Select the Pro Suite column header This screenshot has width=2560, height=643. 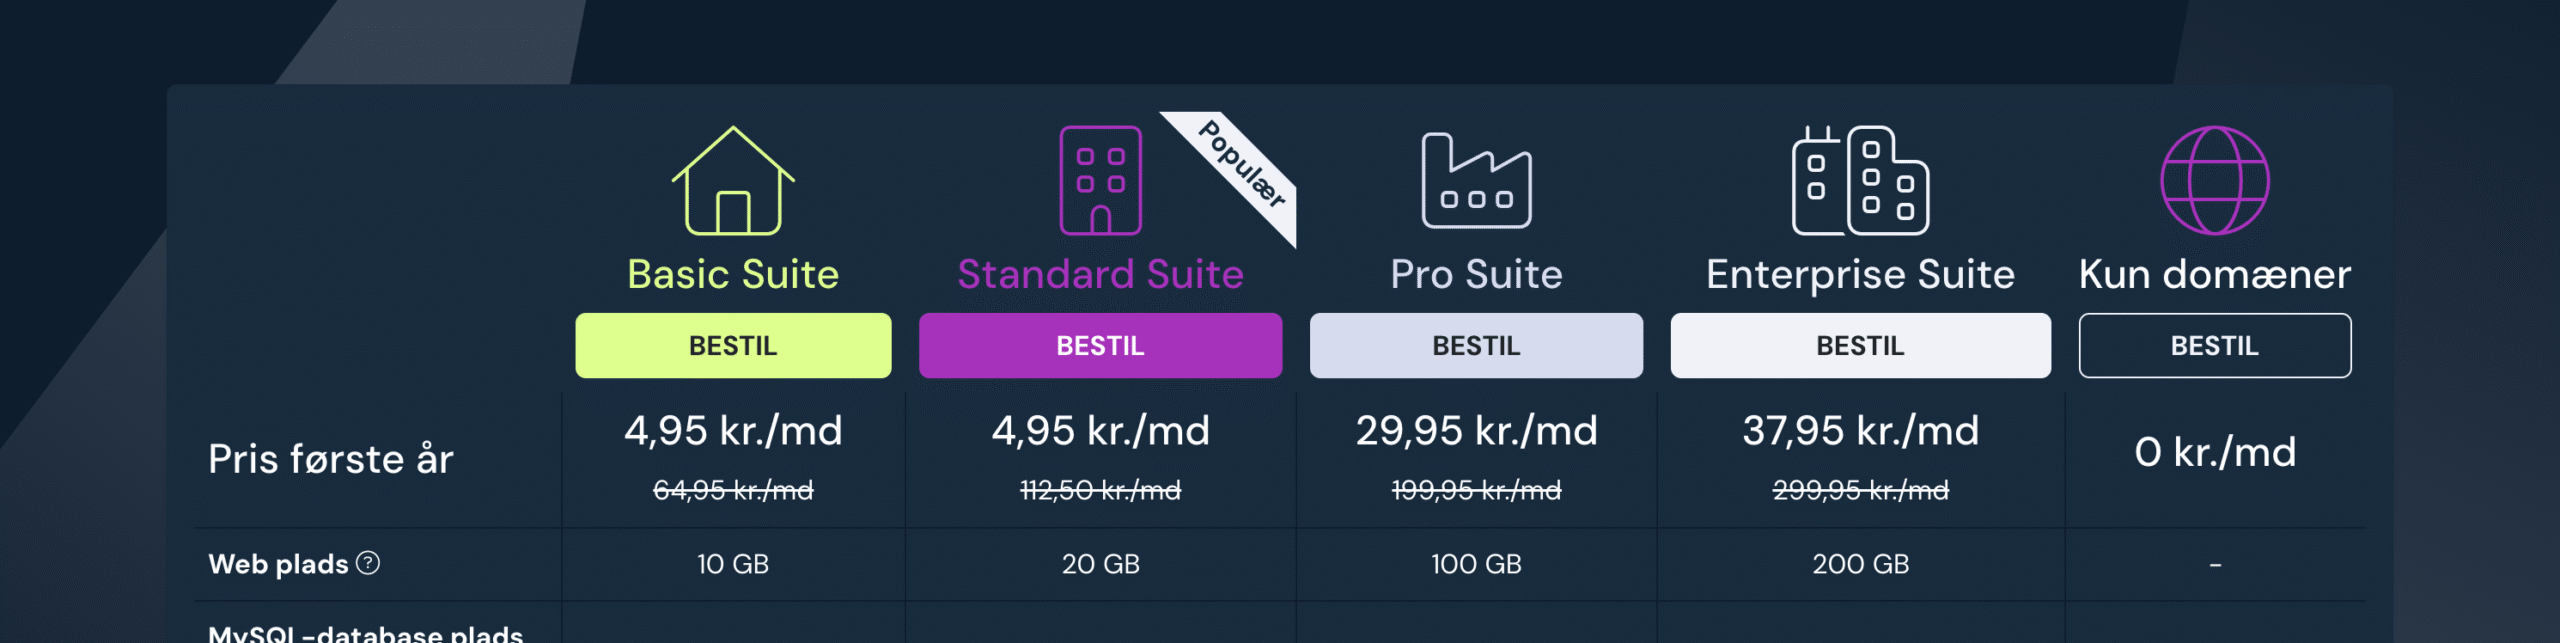click(1475, 273)
